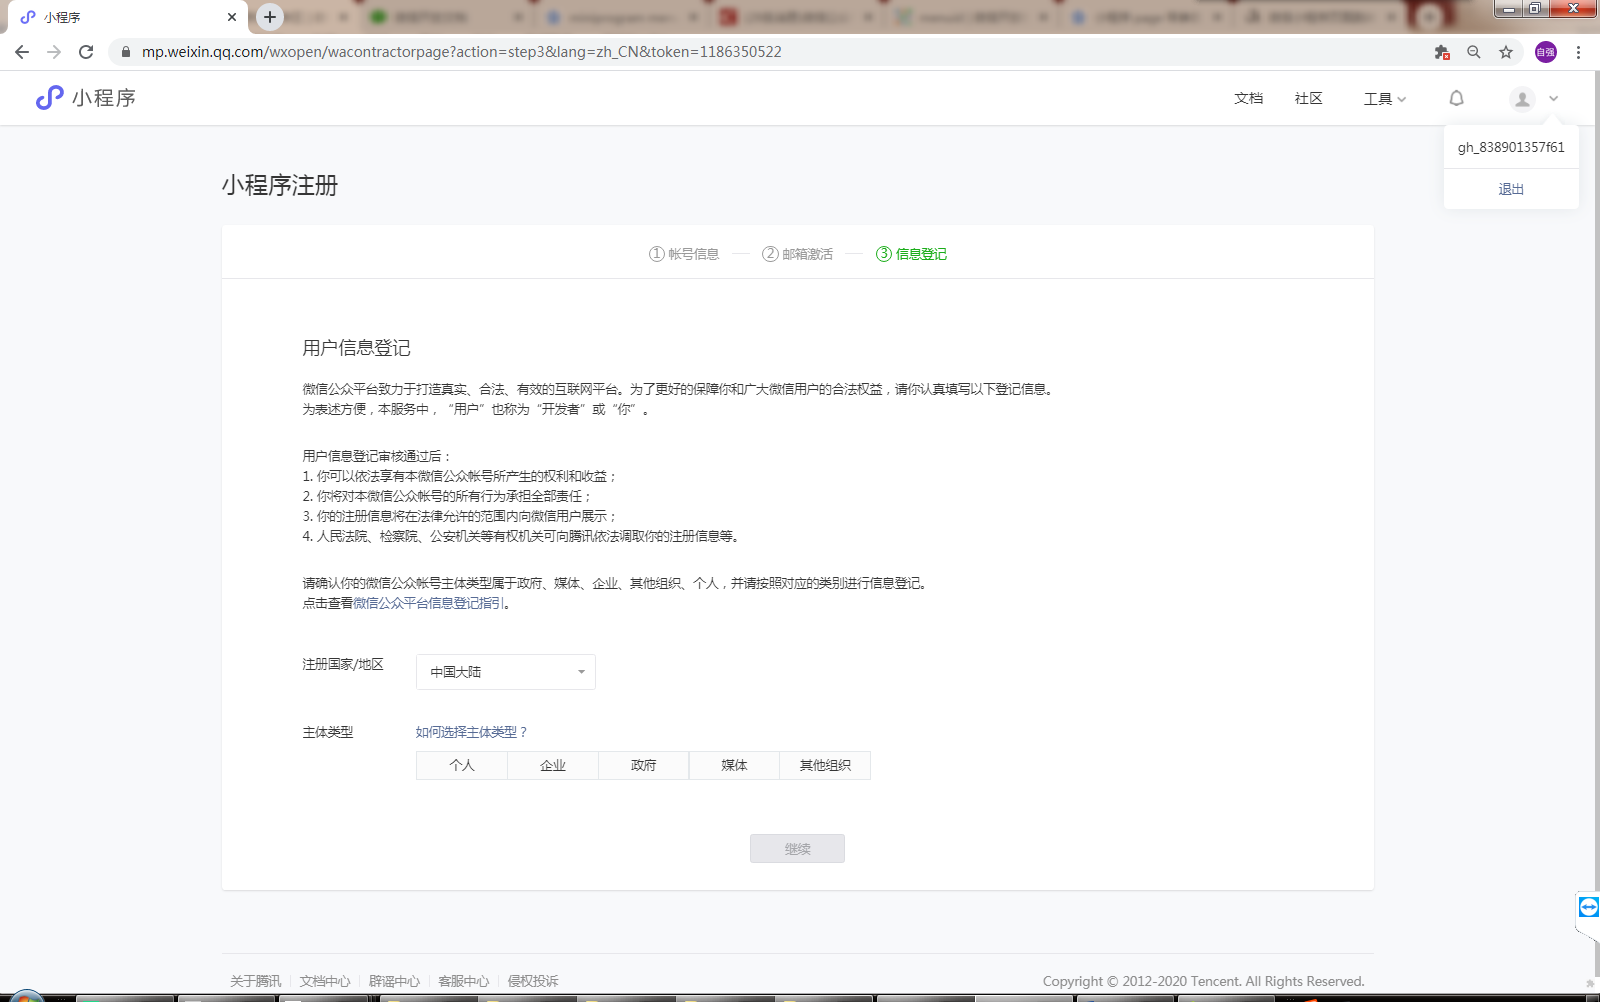The width and height of the screenshot is (1600, 1002).
Task: Click the 客服中心 footer link
Action: 464,981
